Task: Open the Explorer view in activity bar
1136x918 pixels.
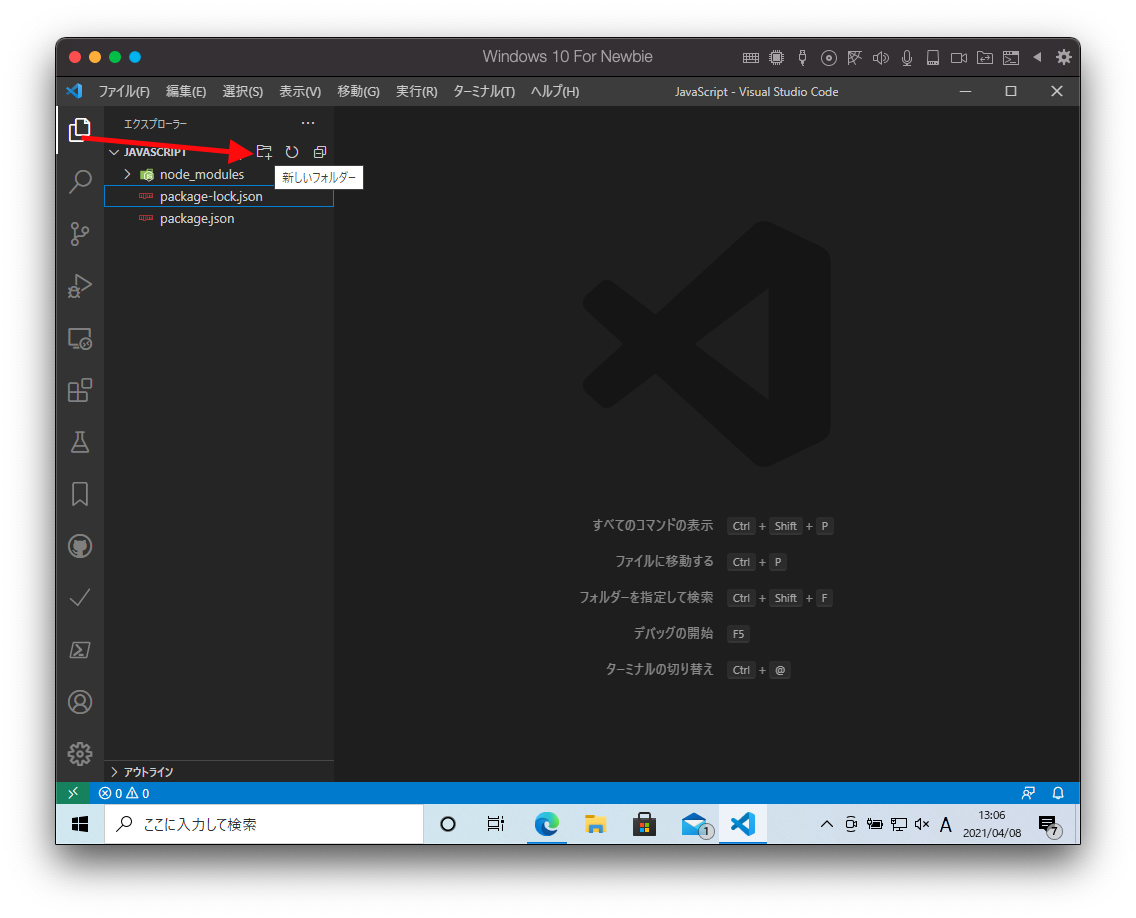Action: coord(80,130)
